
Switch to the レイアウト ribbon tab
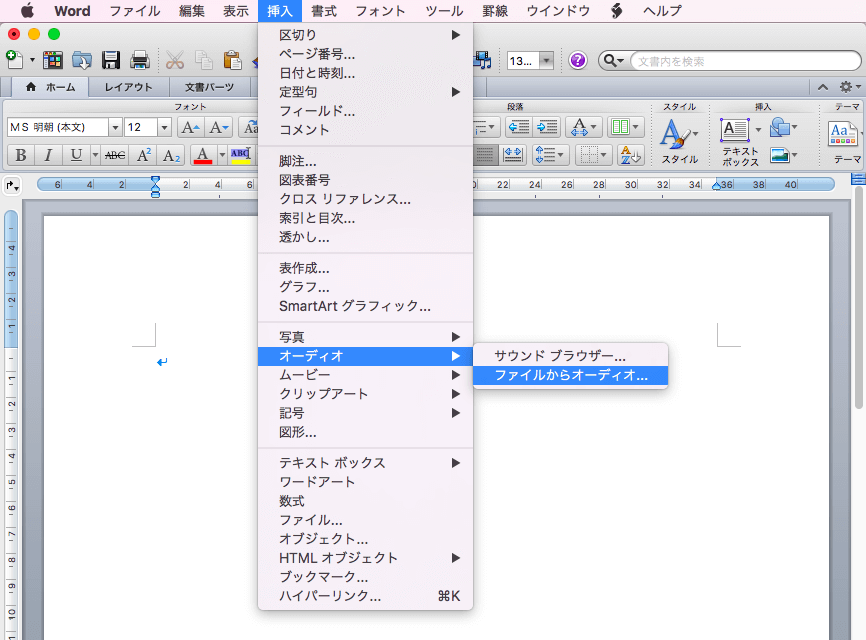128,87
